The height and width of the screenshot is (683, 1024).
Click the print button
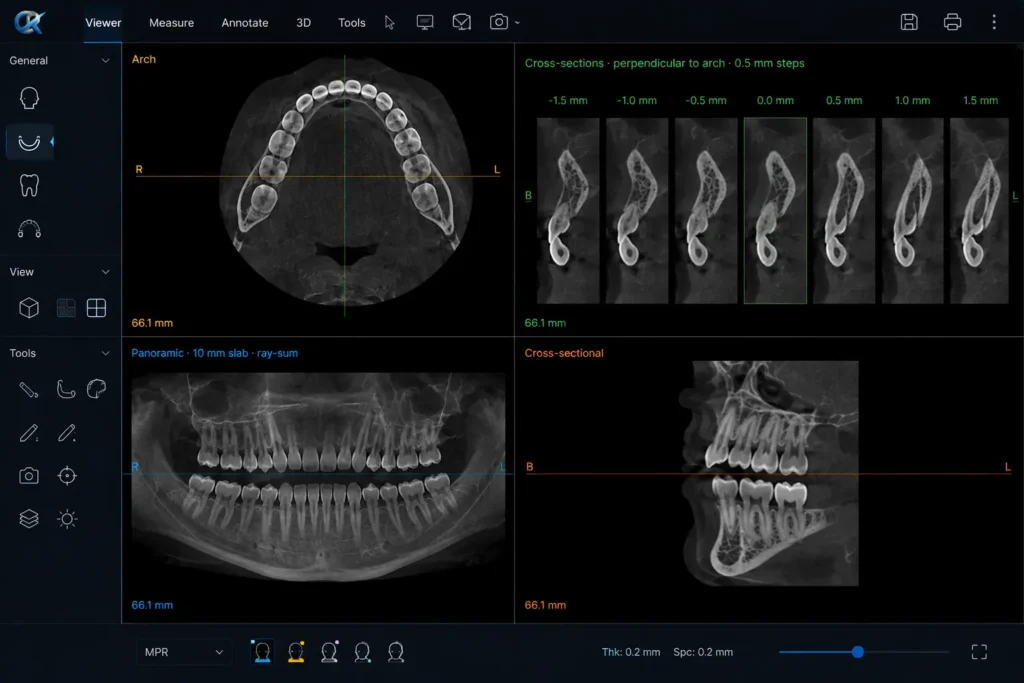click(952, 22)
